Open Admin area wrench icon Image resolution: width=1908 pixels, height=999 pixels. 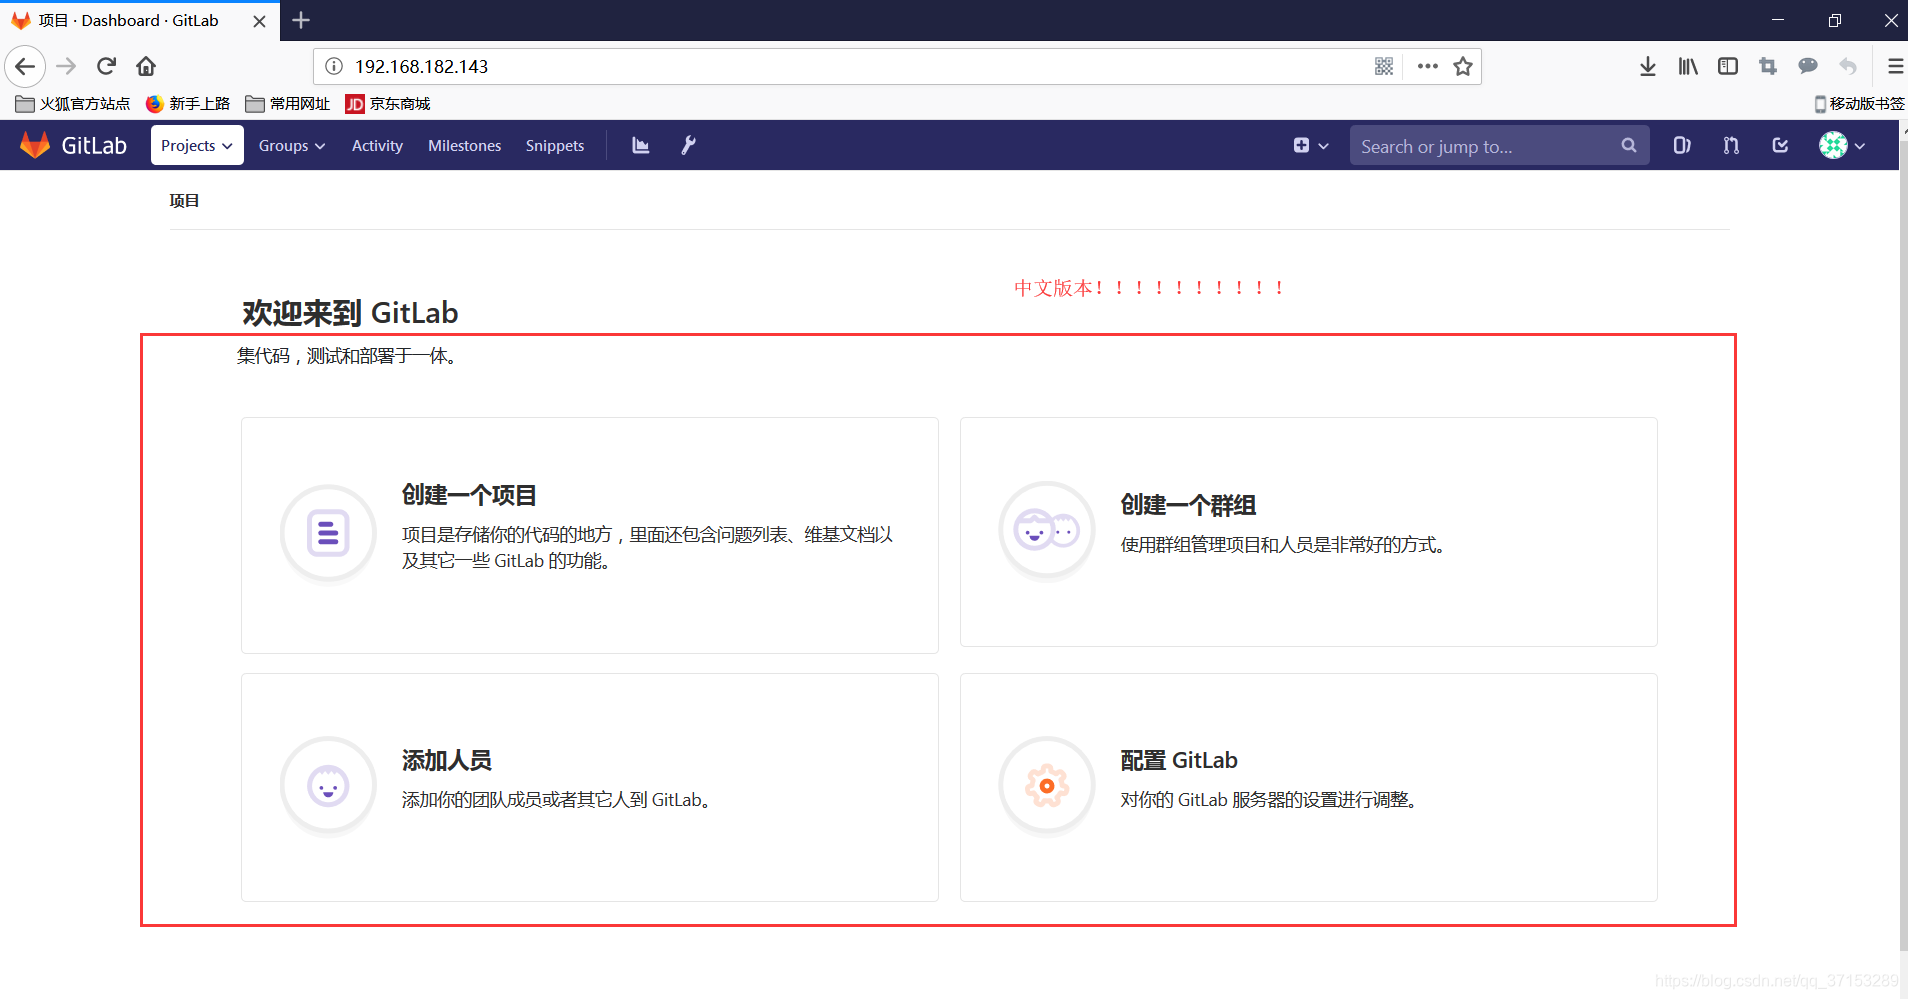(689, 145)
